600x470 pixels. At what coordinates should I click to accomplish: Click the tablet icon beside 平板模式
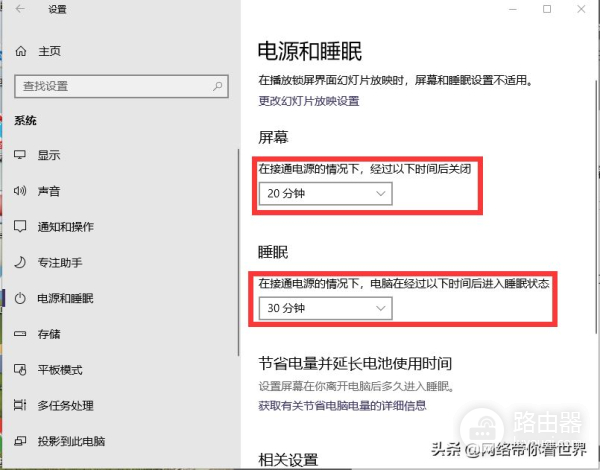click(x=20, y=370)
